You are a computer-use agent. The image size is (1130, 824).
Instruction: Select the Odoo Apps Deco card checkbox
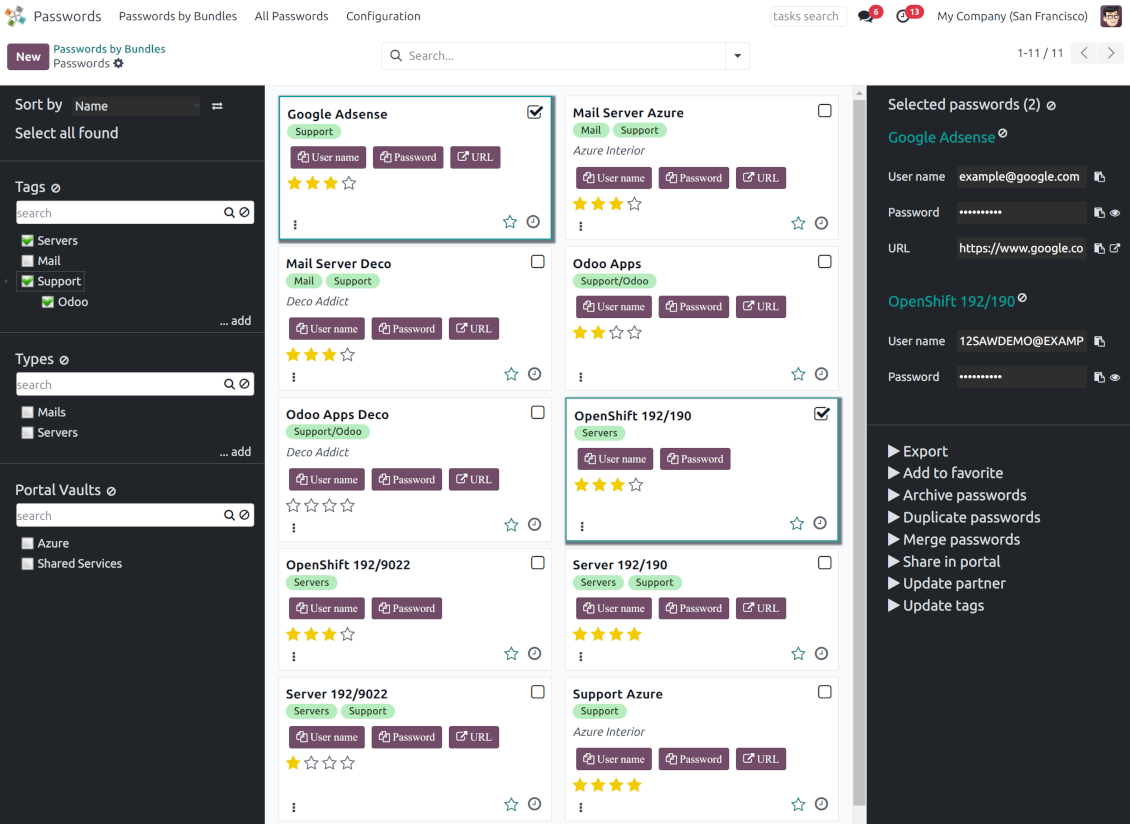point(538,412)
